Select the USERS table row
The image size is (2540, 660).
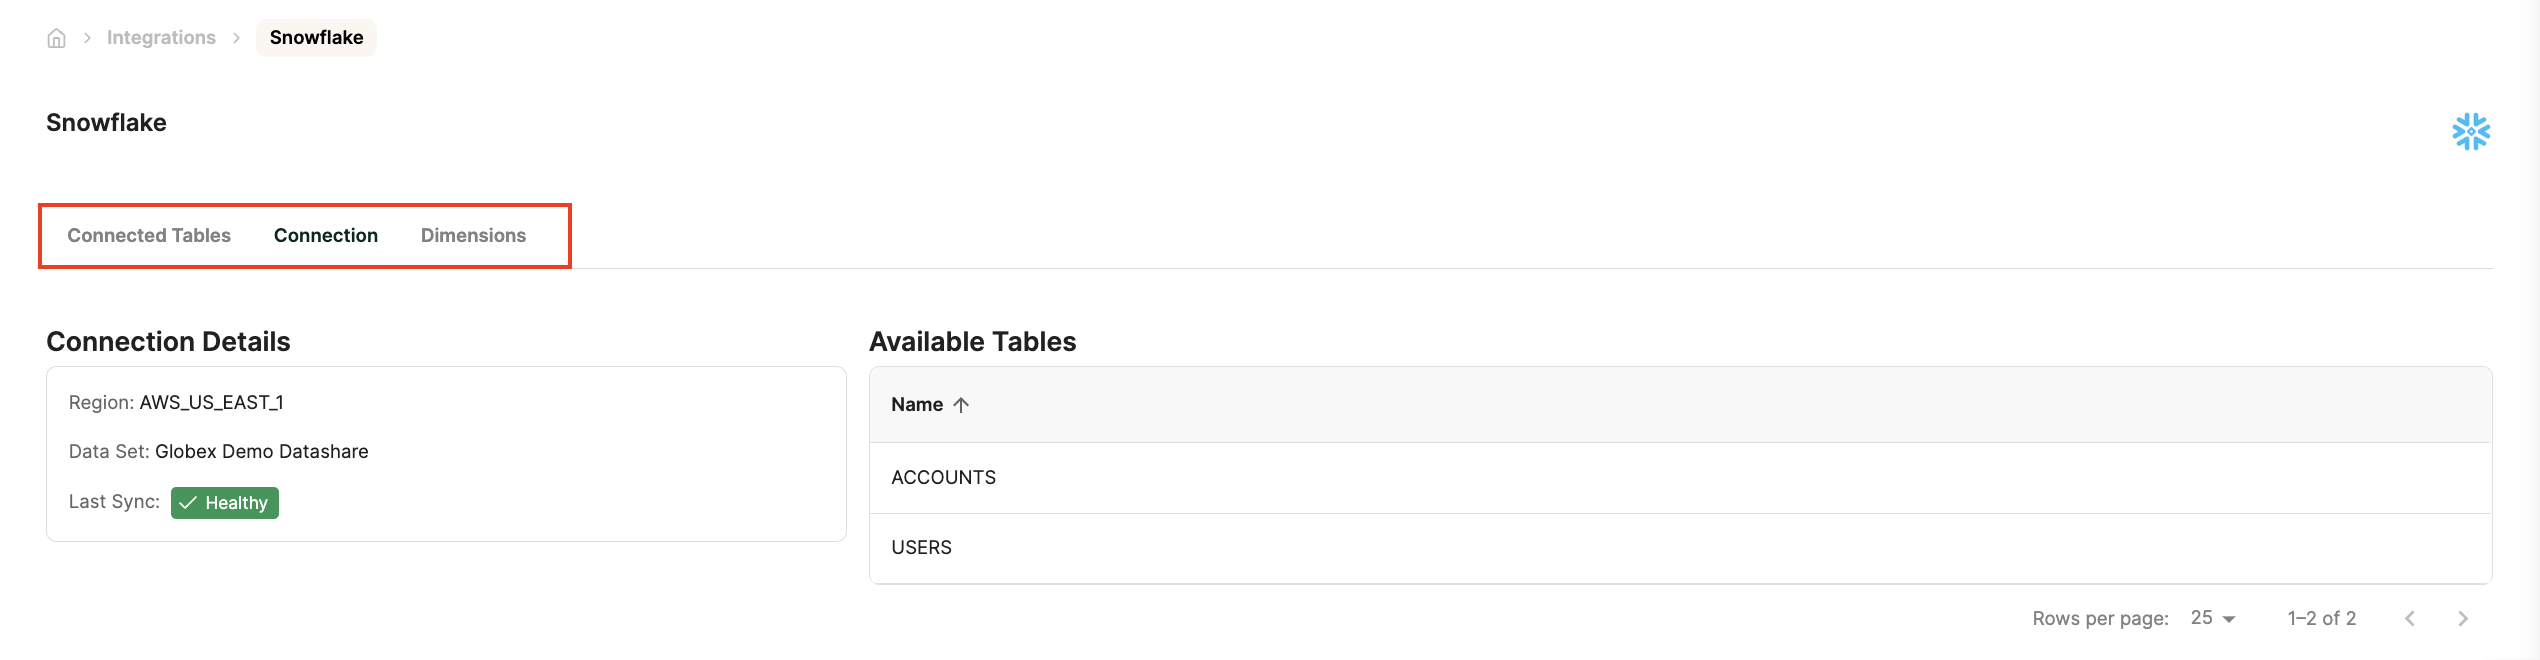tap(921, 548)
